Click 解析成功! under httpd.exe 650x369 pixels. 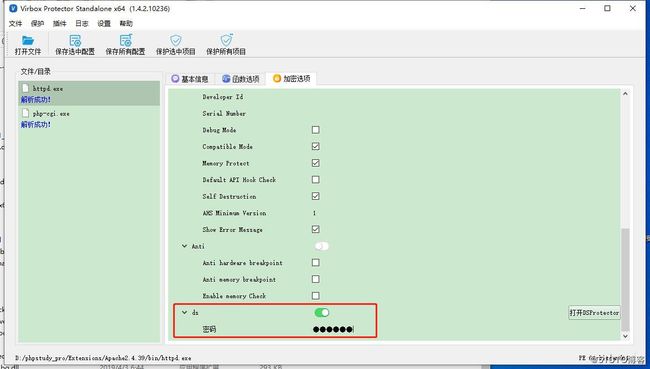coord(36,100)
